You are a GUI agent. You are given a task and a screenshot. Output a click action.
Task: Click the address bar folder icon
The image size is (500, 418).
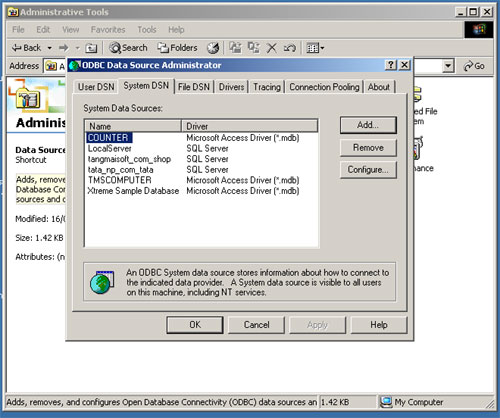(51, 66)
